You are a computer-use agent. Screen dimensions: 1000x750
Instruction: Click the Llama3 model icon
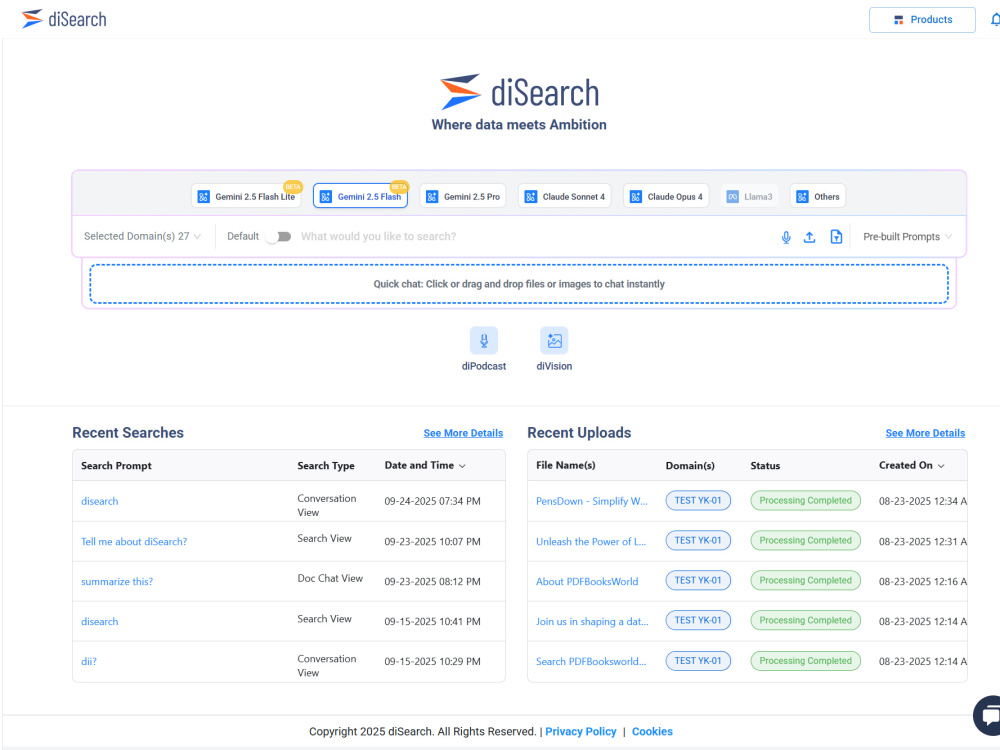tap(733, 196)
